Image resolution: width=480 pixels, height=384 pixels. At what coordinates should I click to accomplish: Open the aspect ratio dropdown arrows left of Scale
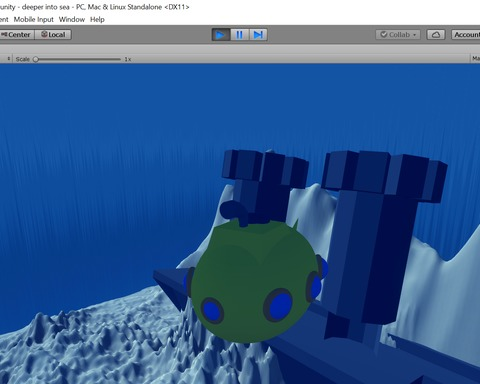click(x=9, y=59)
